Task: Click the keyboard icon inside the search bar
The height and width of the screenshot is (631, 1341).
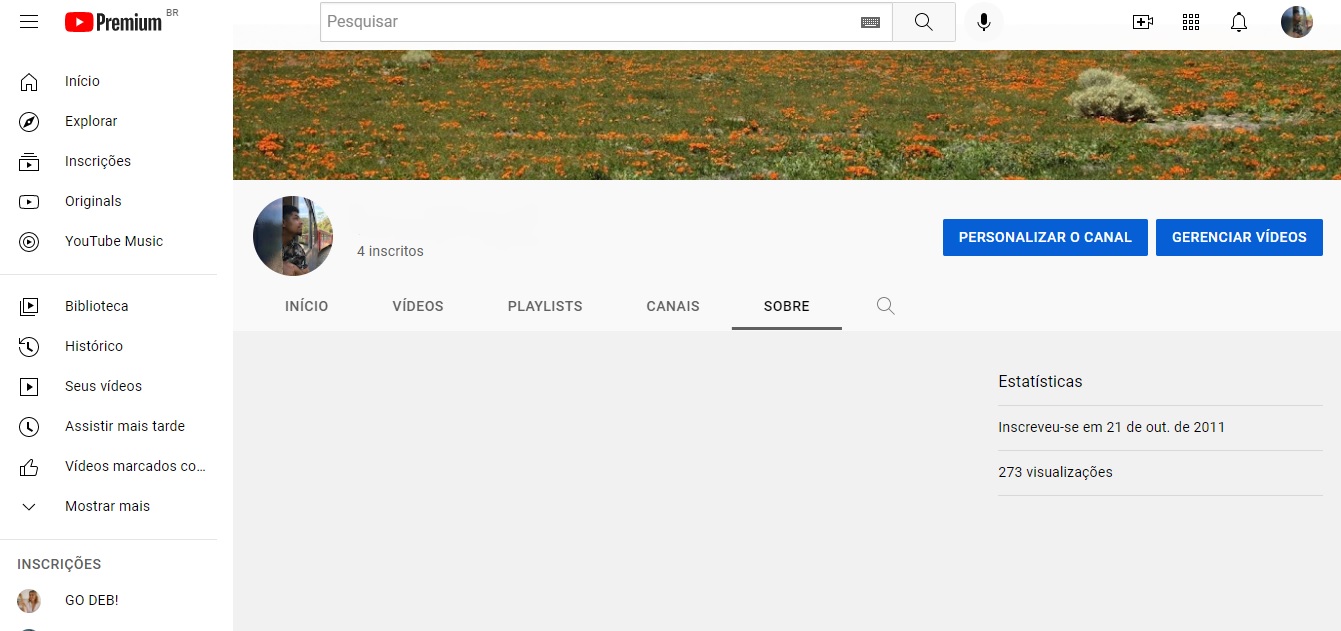Action: [870, 21]
